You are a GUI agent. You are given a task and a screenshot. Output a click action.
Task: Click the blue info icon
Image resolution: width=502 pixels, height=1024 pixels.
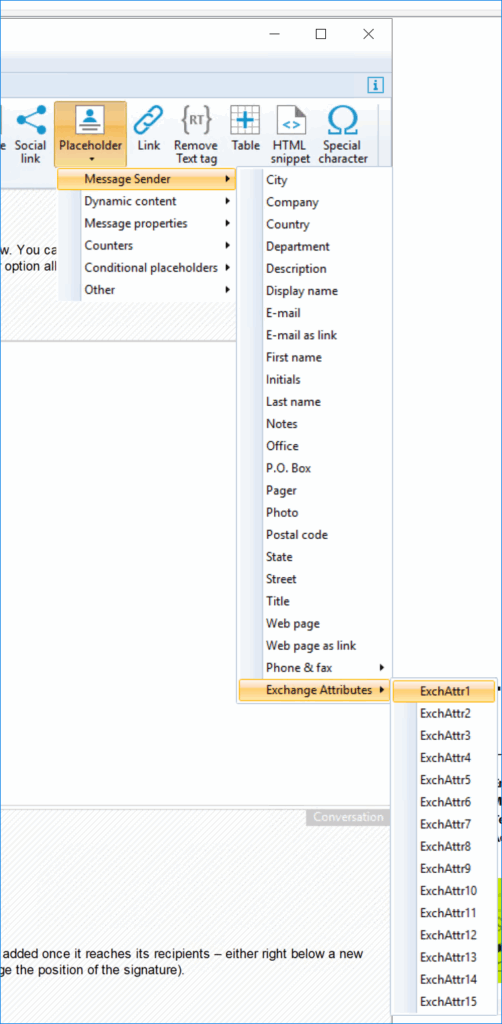pos(375,85)
